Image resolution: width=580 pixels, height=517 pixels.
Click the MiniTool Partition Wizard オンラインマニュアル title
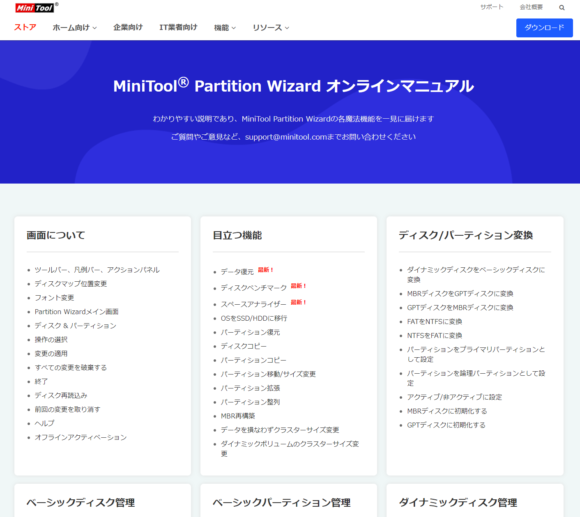coord(293,86)
